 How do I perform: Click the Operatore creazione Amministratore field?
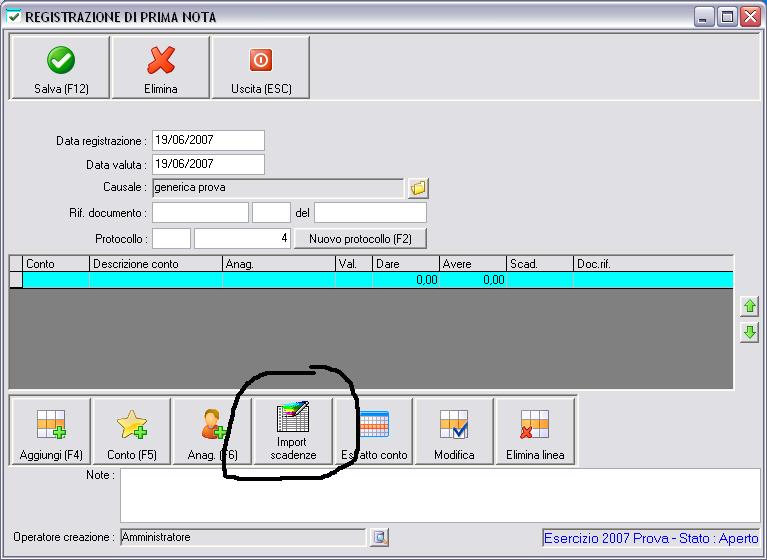pyautogui.click(x=243, y=538)
